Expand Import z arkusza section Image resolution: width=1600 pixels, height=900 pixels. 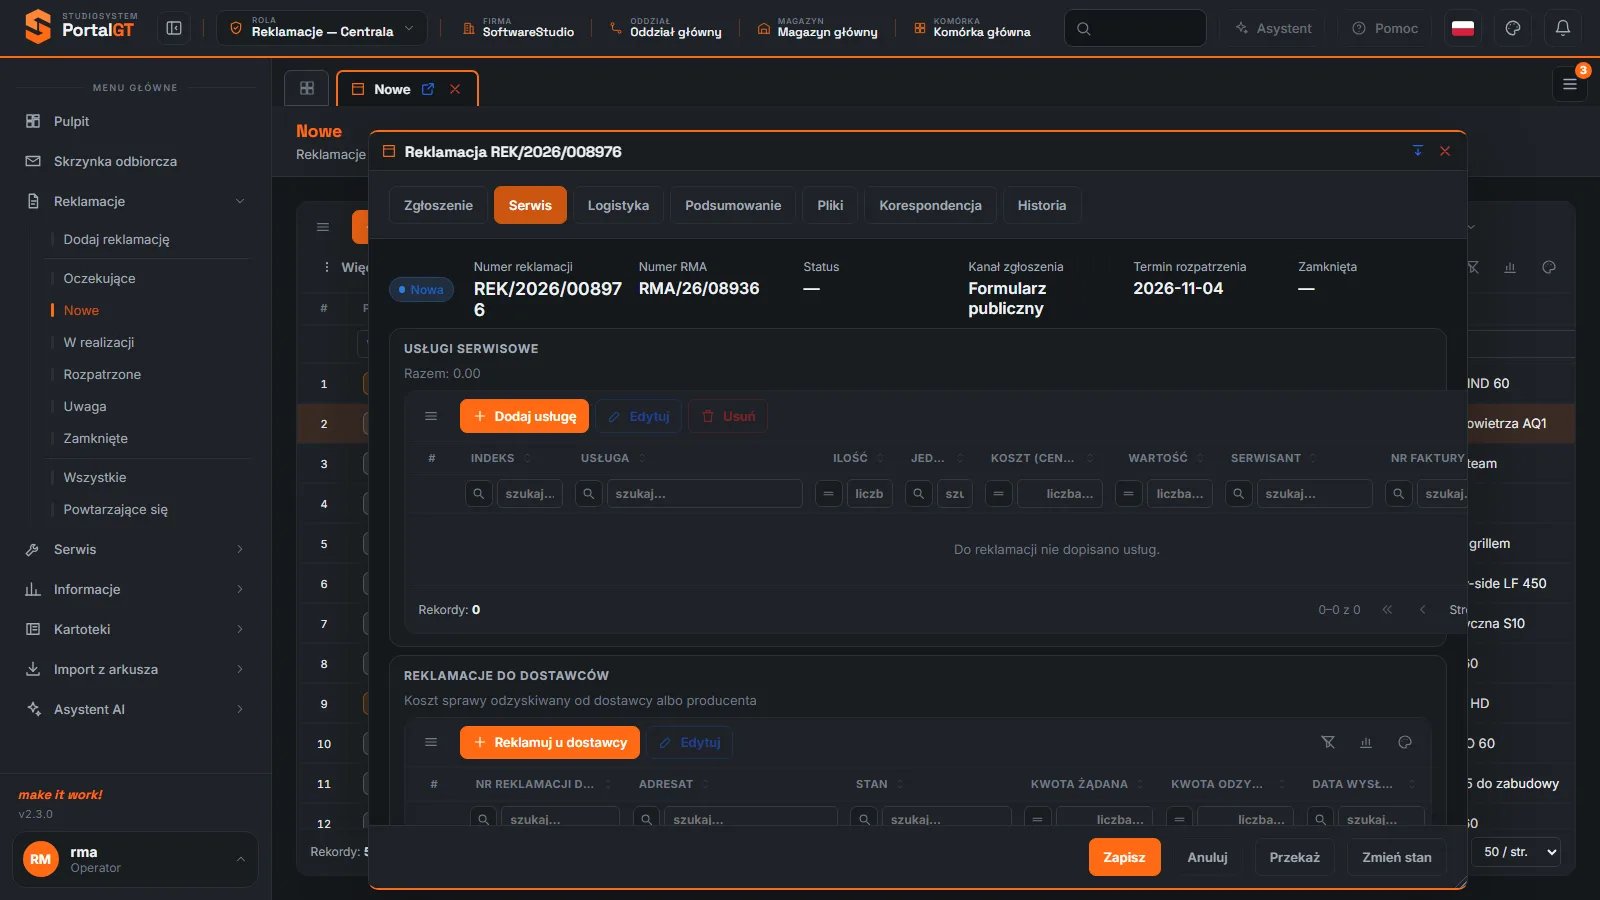[135, 669]
